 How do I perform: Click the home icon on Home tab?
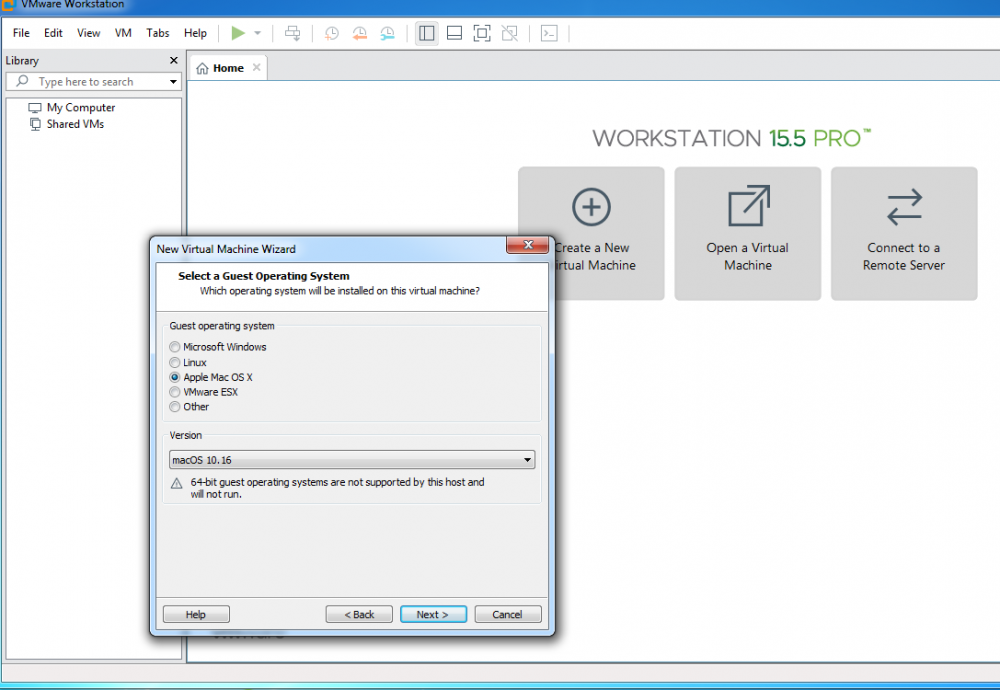pos(202,68)
